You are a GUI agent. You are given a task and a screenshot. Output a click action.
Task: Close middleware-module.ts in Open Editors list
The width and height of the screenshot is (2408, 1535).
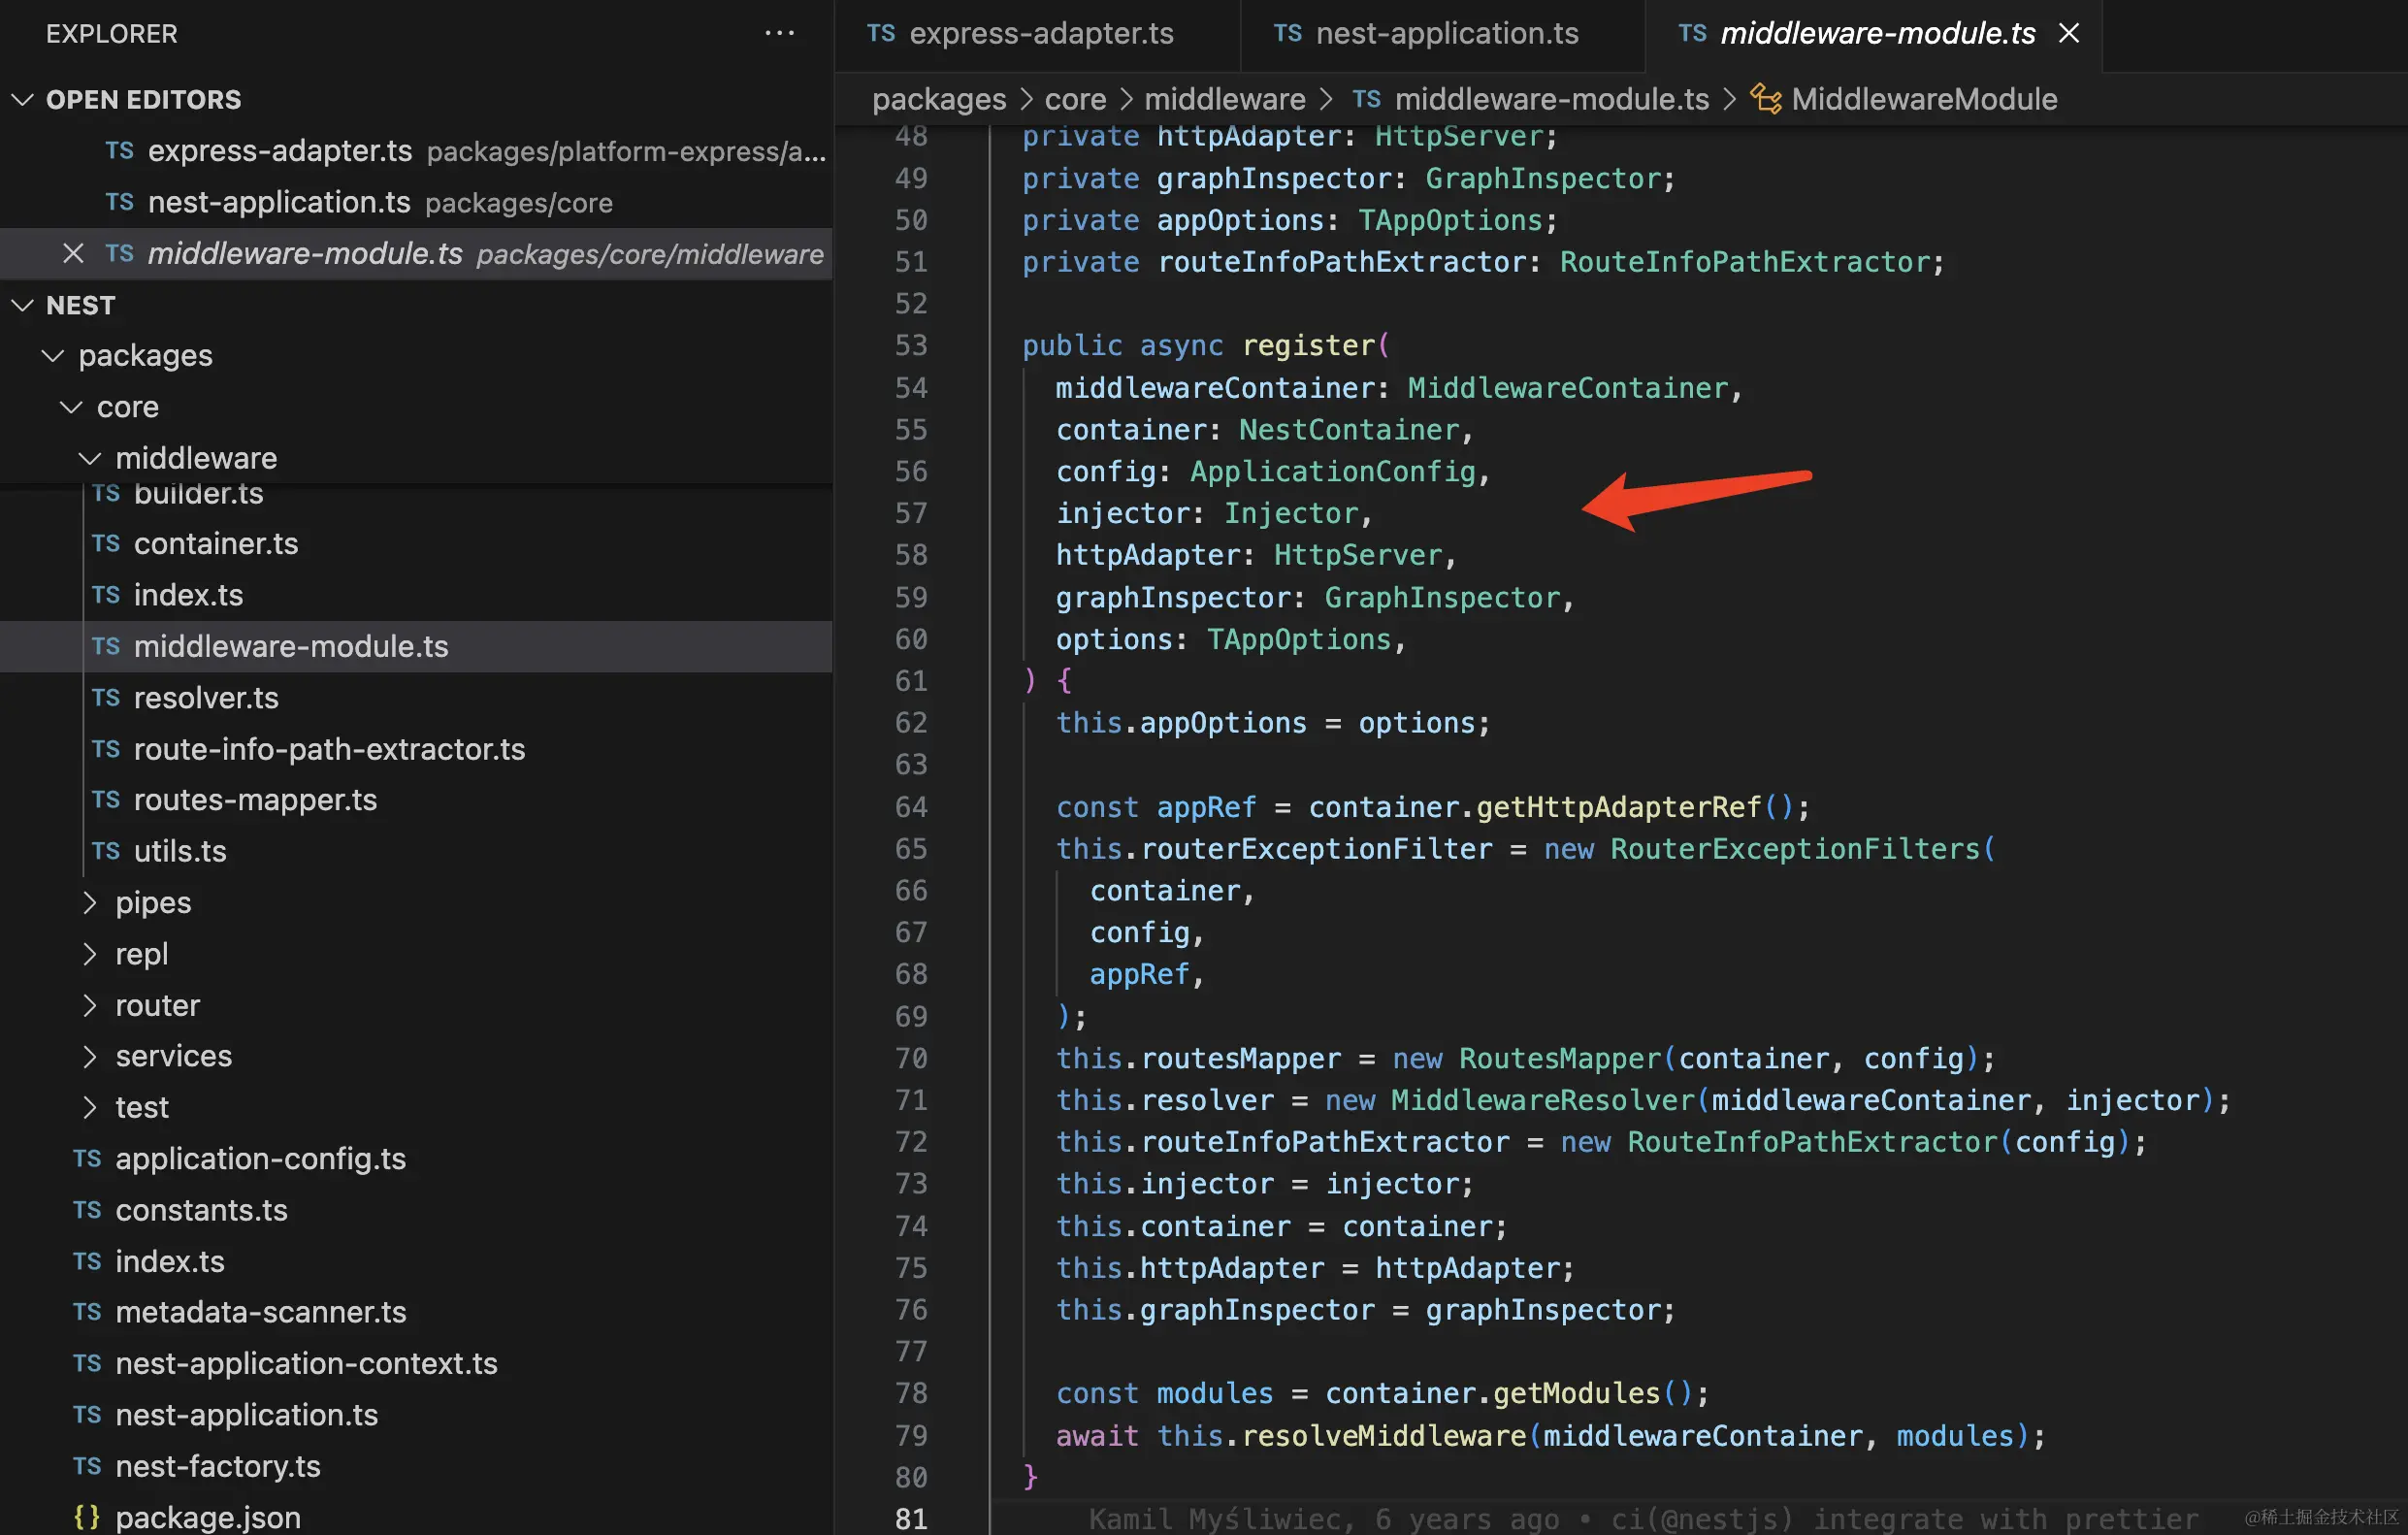[73, 254]
